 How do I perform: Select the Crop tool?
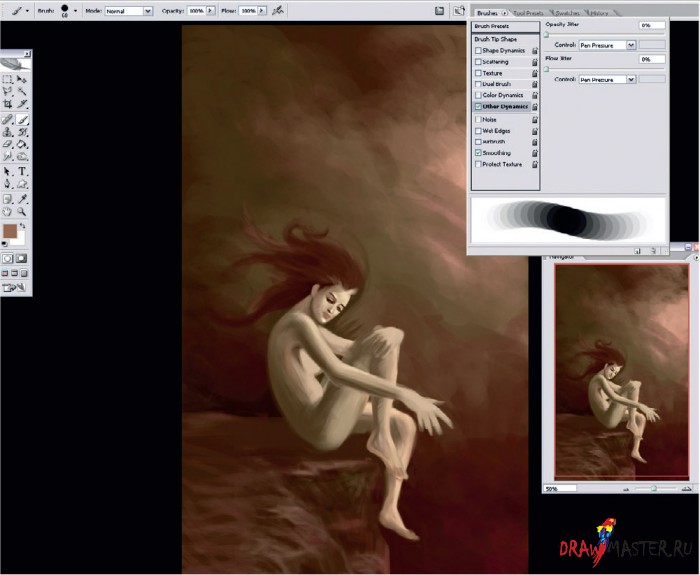pyautogui.click(x=8, y=104)
